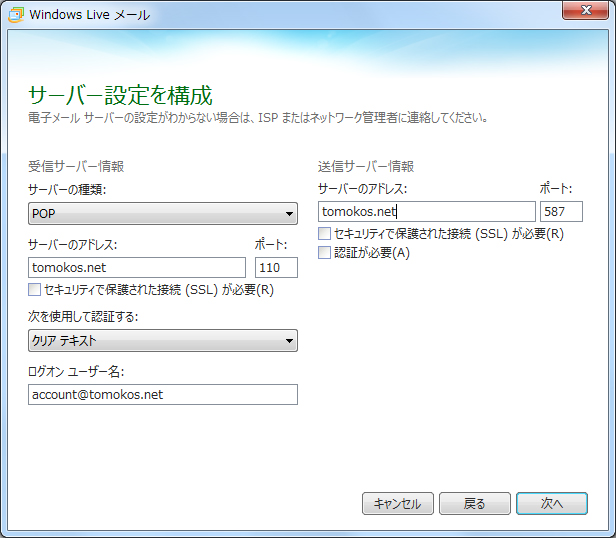Image resolution: width=616 pixels, height=538 pixels.
Task: Click the Windows Live Mail title bar icon
Action: pyautogui.click(x=16, y=15)
